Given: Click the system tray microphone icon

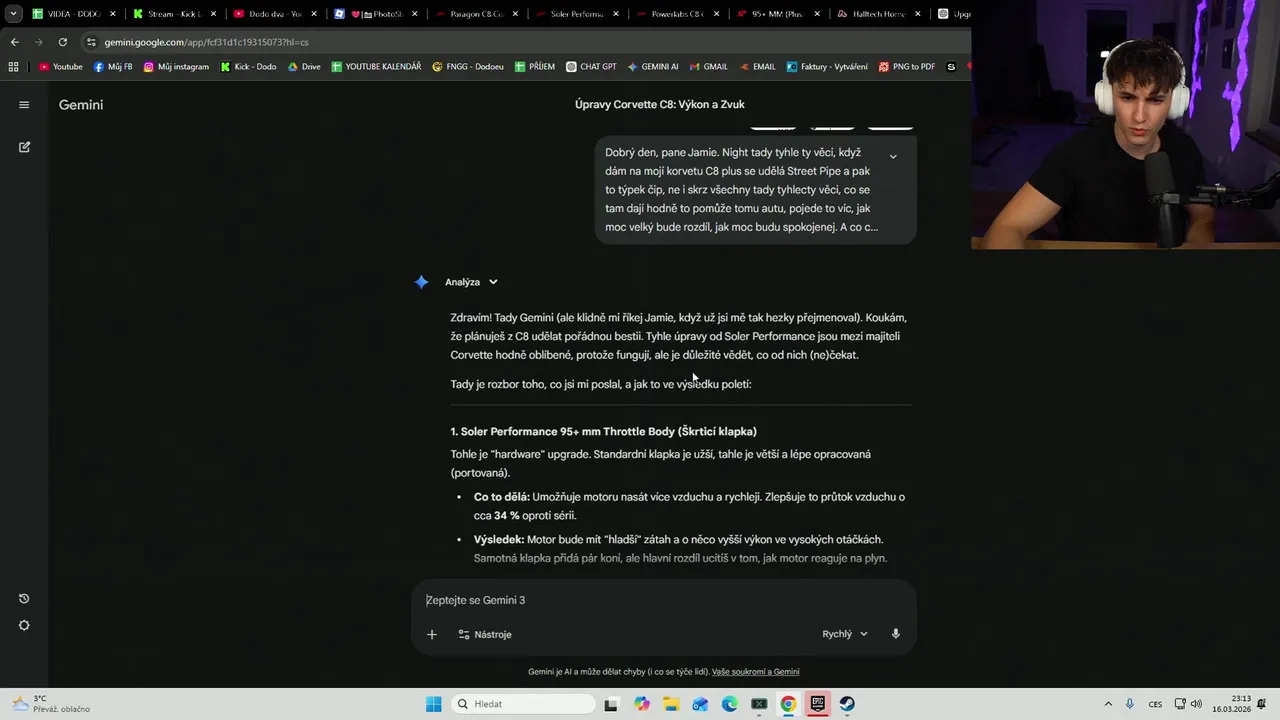Looking at the screenshot, I should 1130,704.
